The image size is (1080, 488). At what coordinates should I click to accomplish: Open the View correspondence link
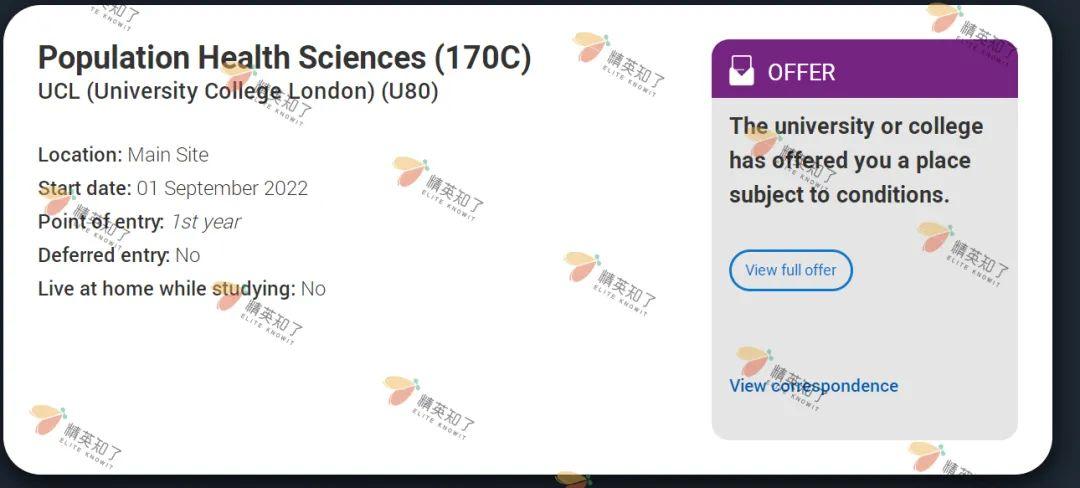click(813, 386)
